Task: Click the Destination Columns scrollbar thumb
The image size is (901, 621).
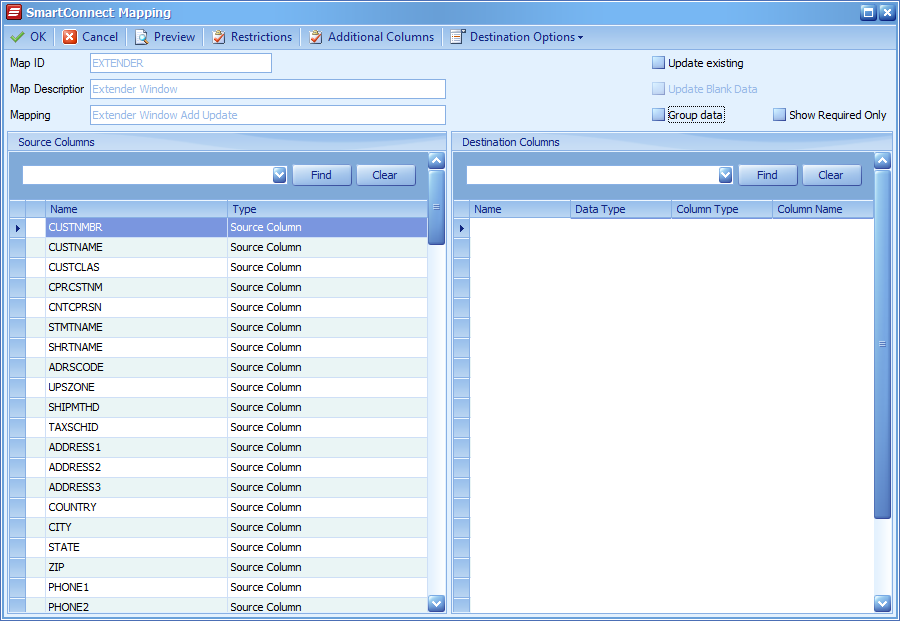Action: [883, 344]
